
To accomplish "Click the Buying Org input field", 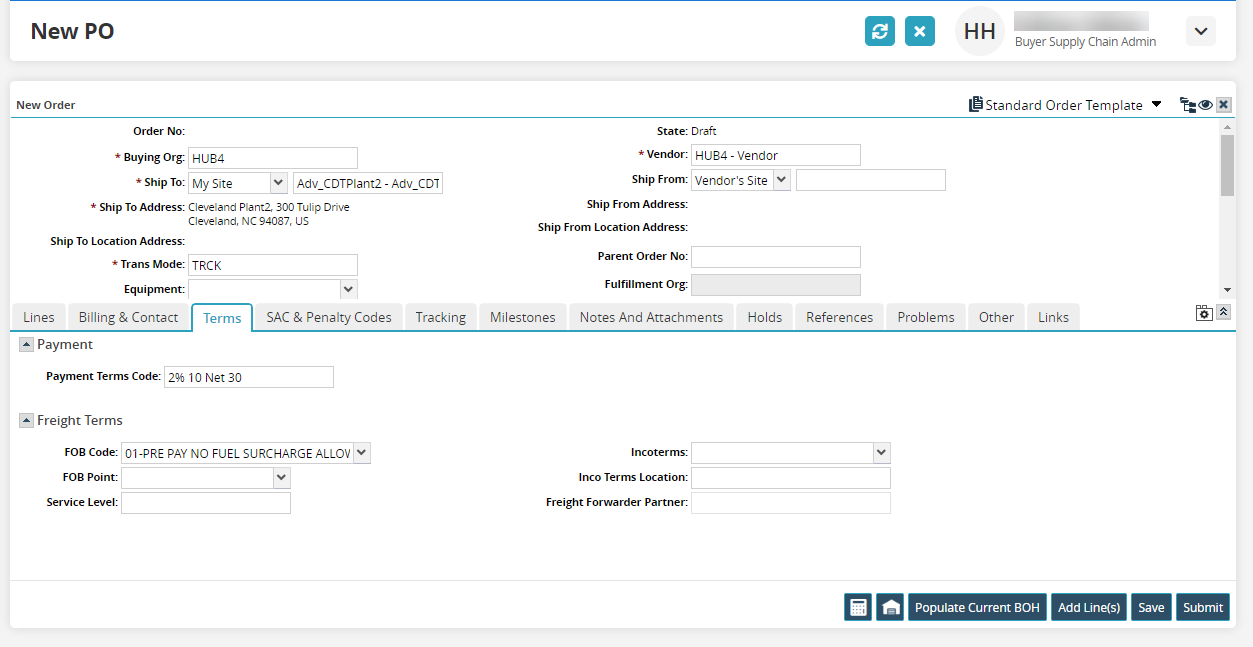I will [273, 158].
